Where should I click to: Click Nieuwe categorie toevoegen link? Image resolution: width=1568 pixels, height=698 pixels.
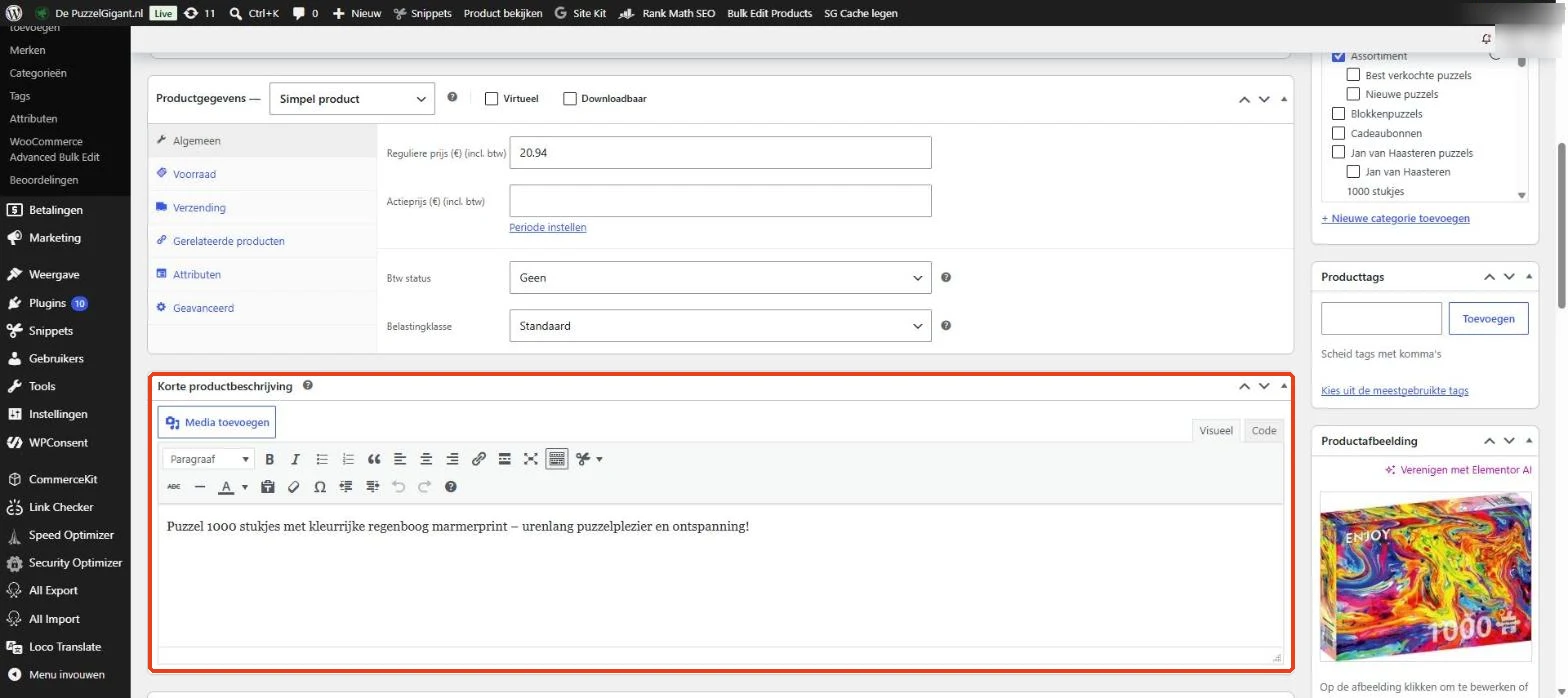click(1395, 218)
